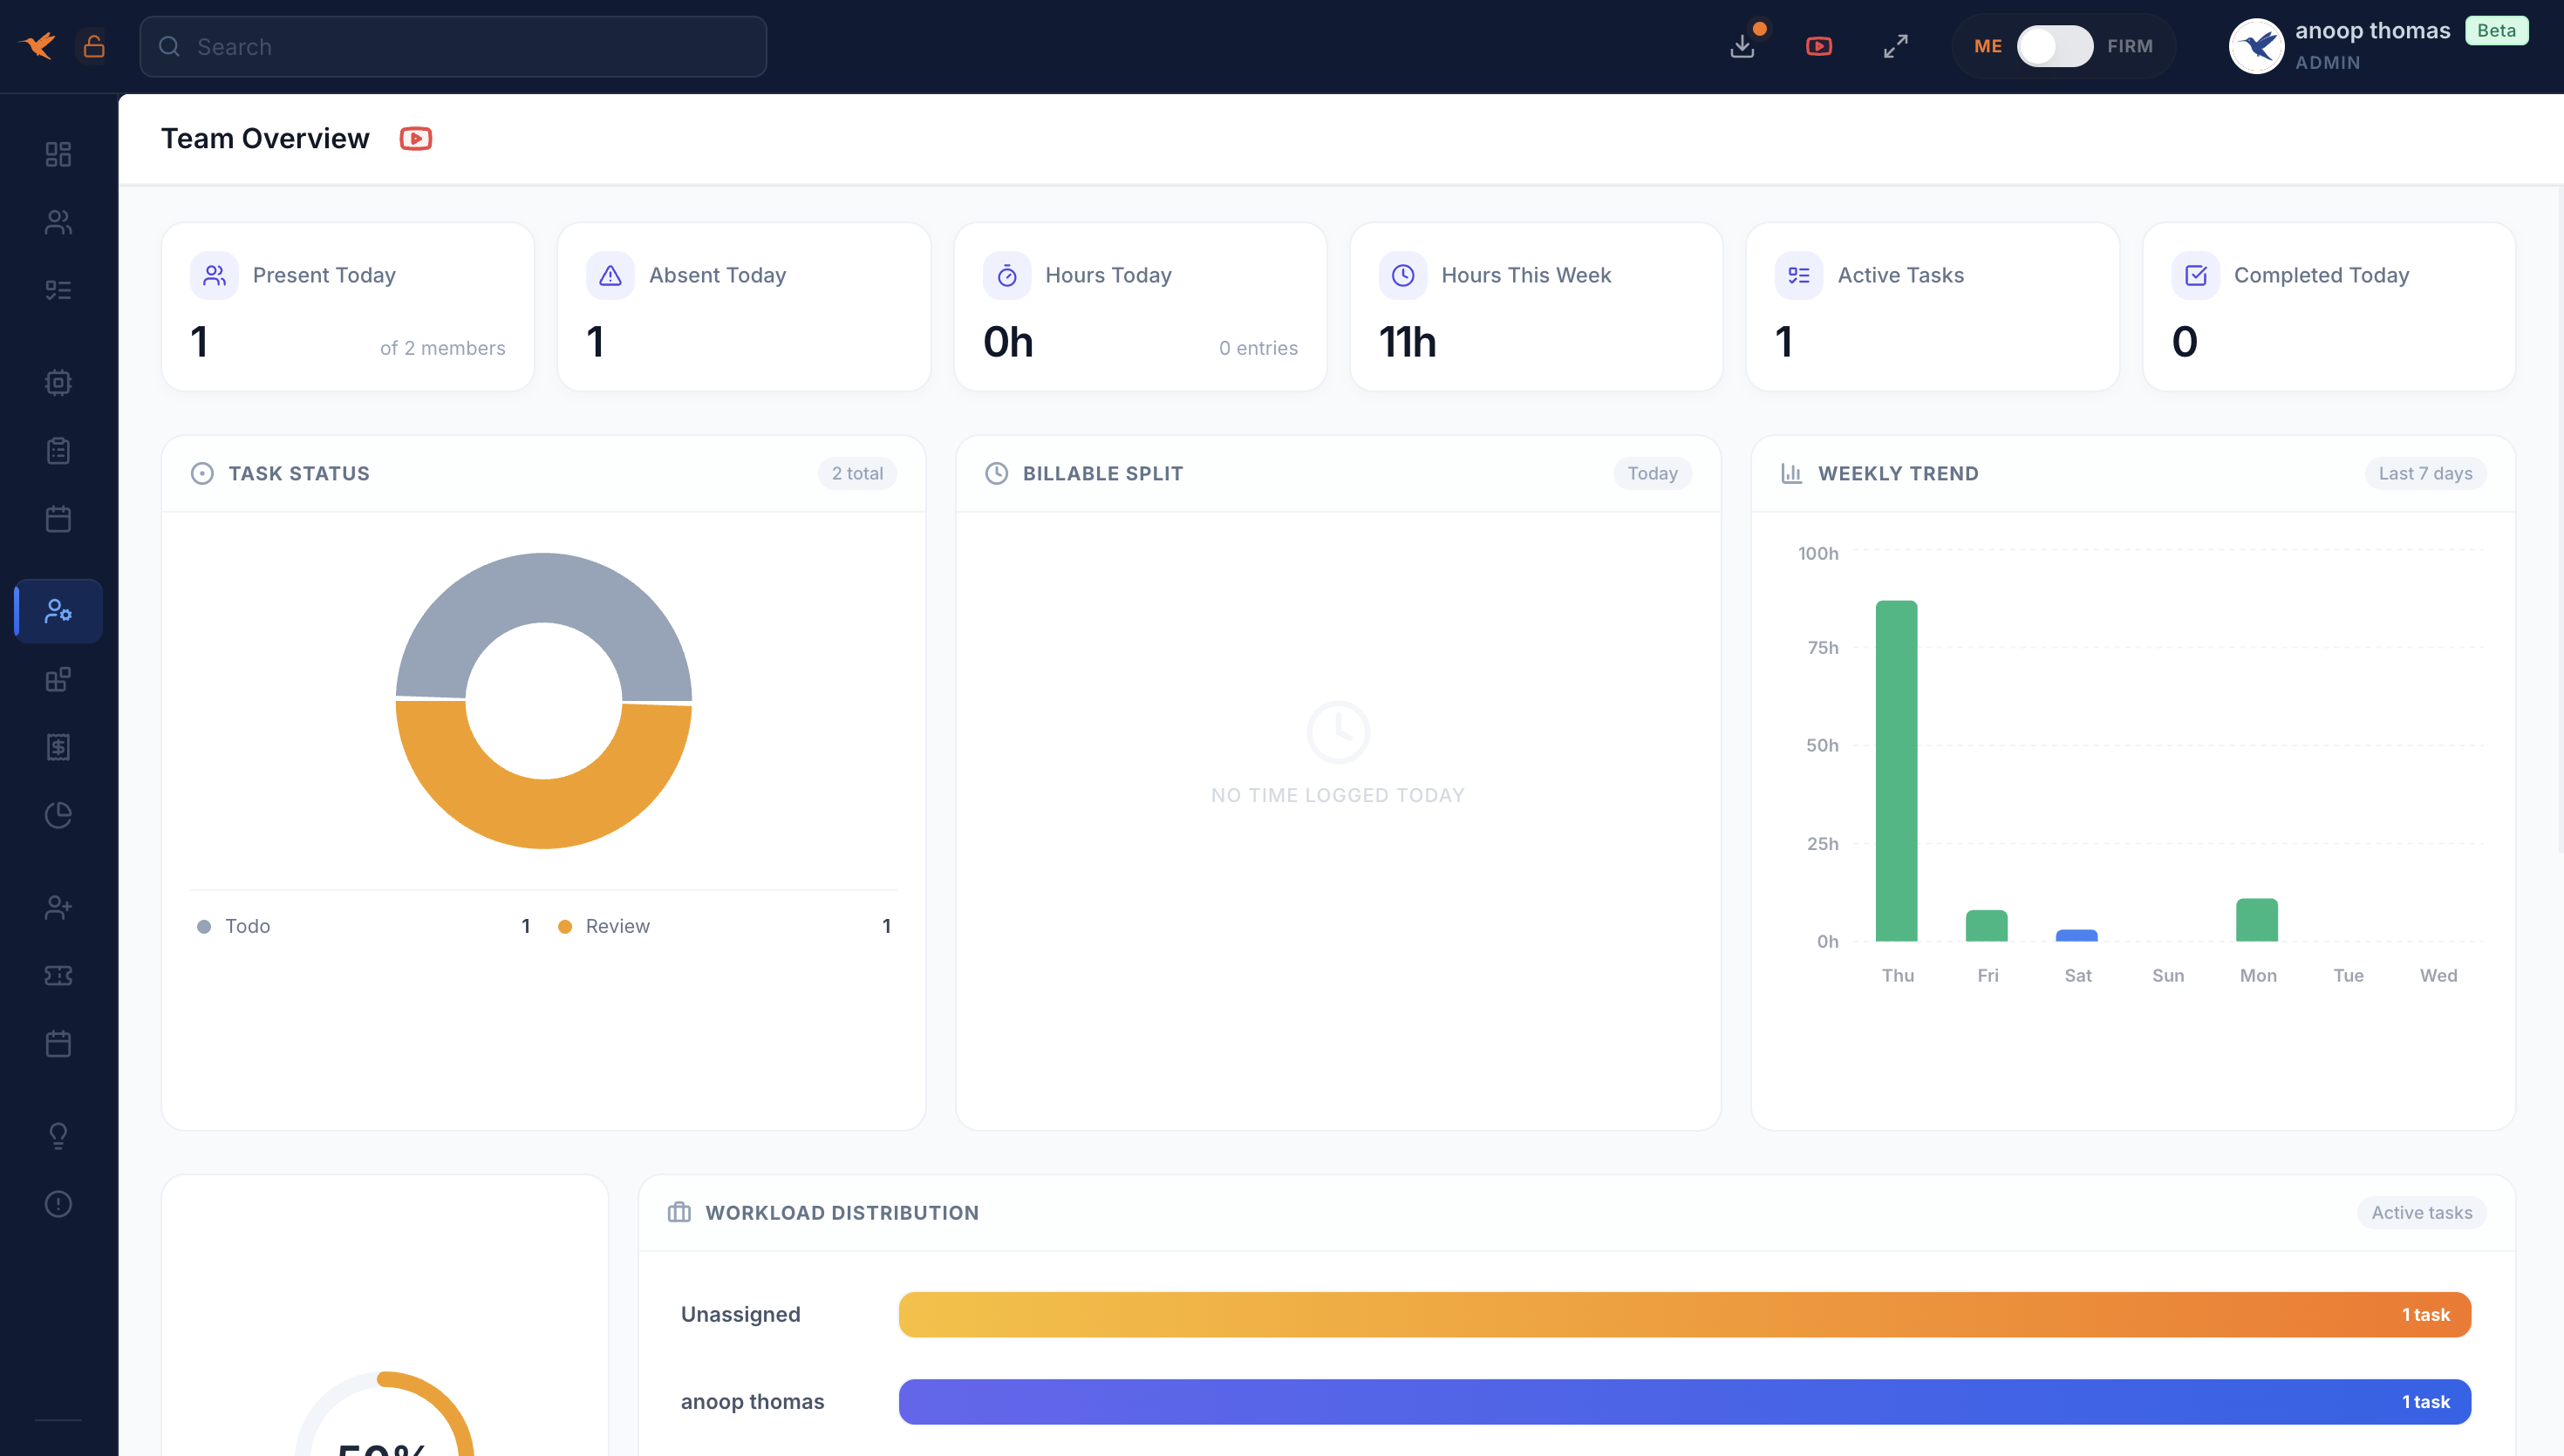Click in the Search field
The height and width of the screenshot is (1456, 2564).
[453, 46]
